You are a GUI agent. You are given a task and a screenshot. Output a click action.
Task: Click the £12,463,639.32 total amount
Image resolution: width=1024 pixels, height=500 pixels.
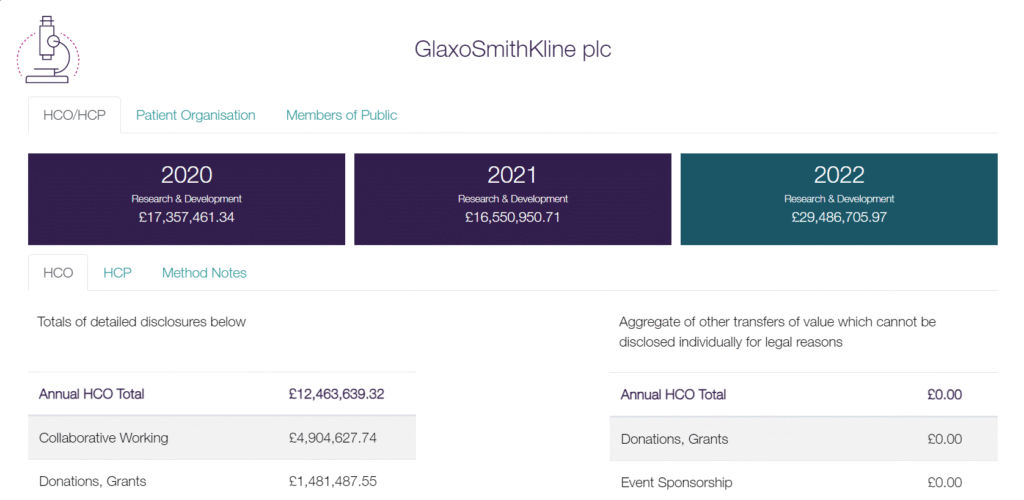pos(336,394)
